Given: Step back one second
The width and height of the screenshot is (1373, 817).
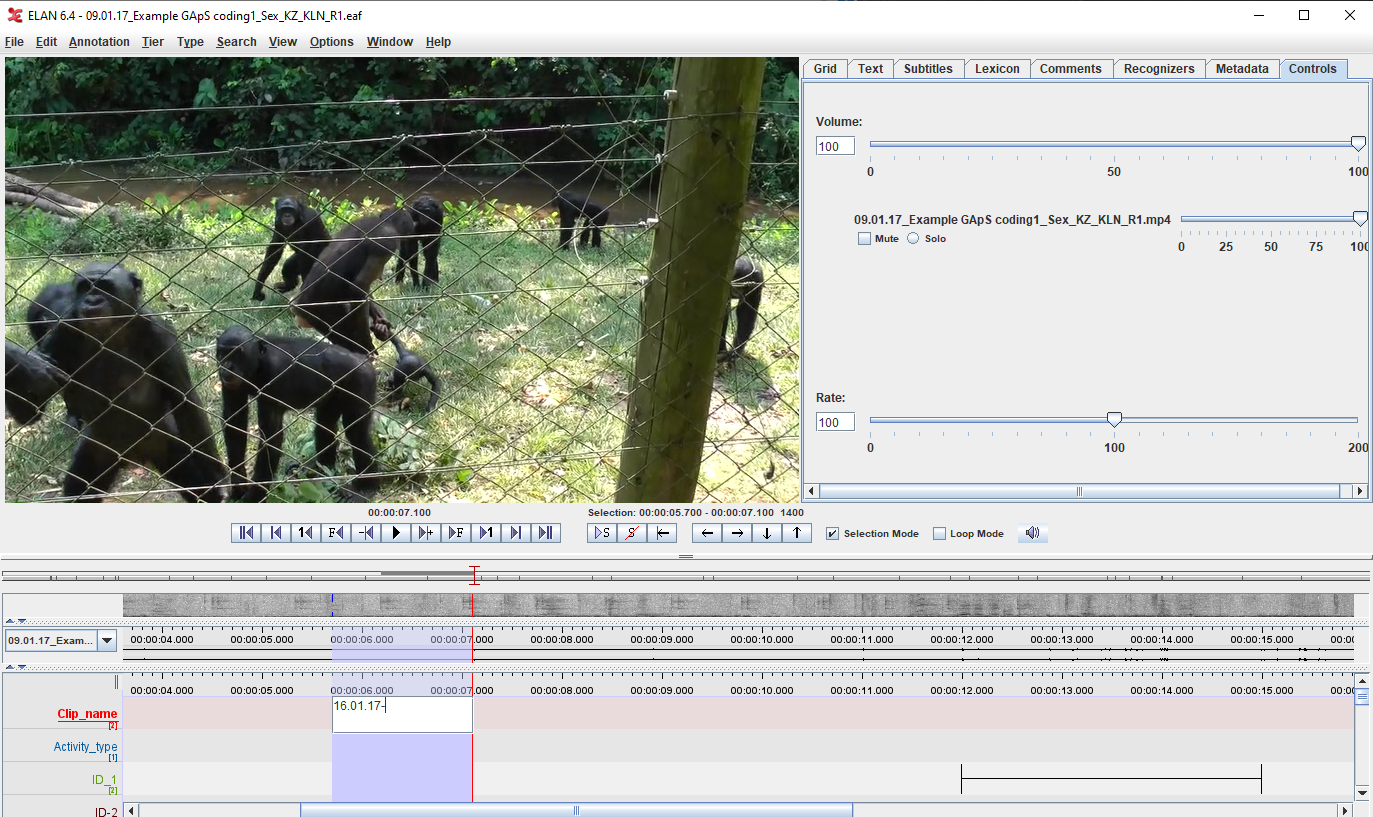Looking at the screenshot, I should click(305, 533).
